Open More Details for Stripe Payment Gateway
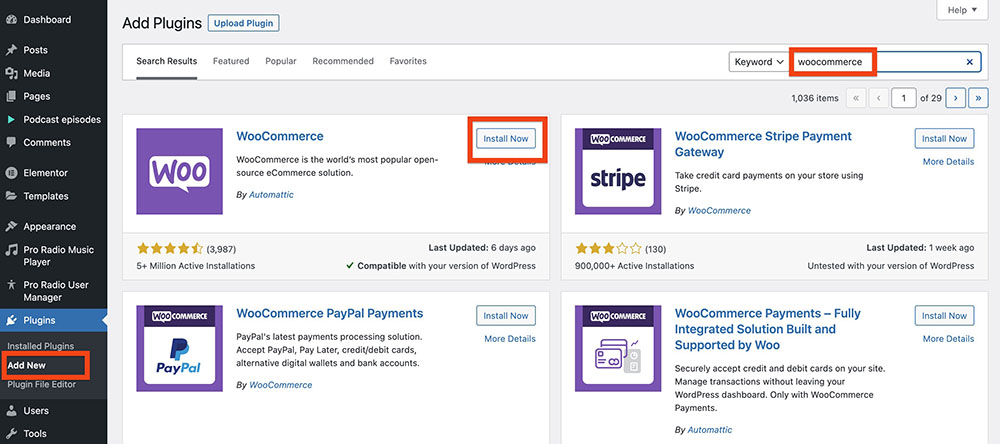Screen dimensions: 1000x444 [948, 162]
